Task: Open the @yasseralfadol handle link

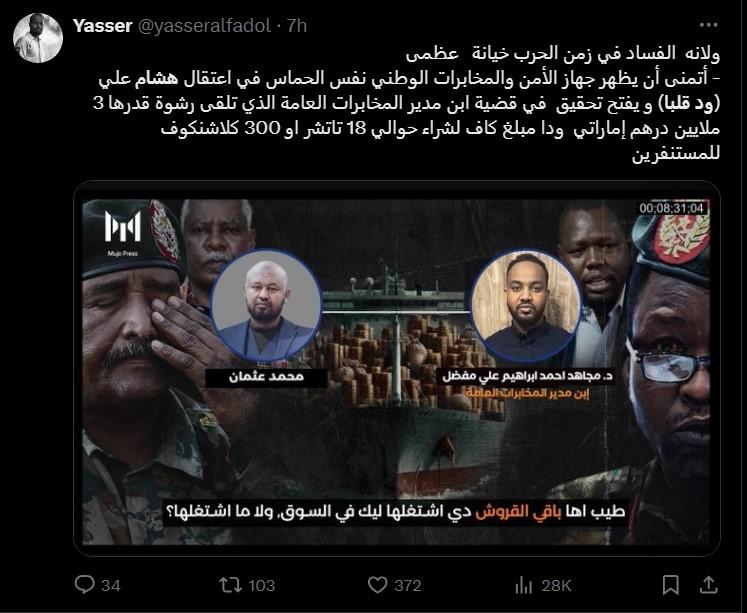Action: coord(204,26)
